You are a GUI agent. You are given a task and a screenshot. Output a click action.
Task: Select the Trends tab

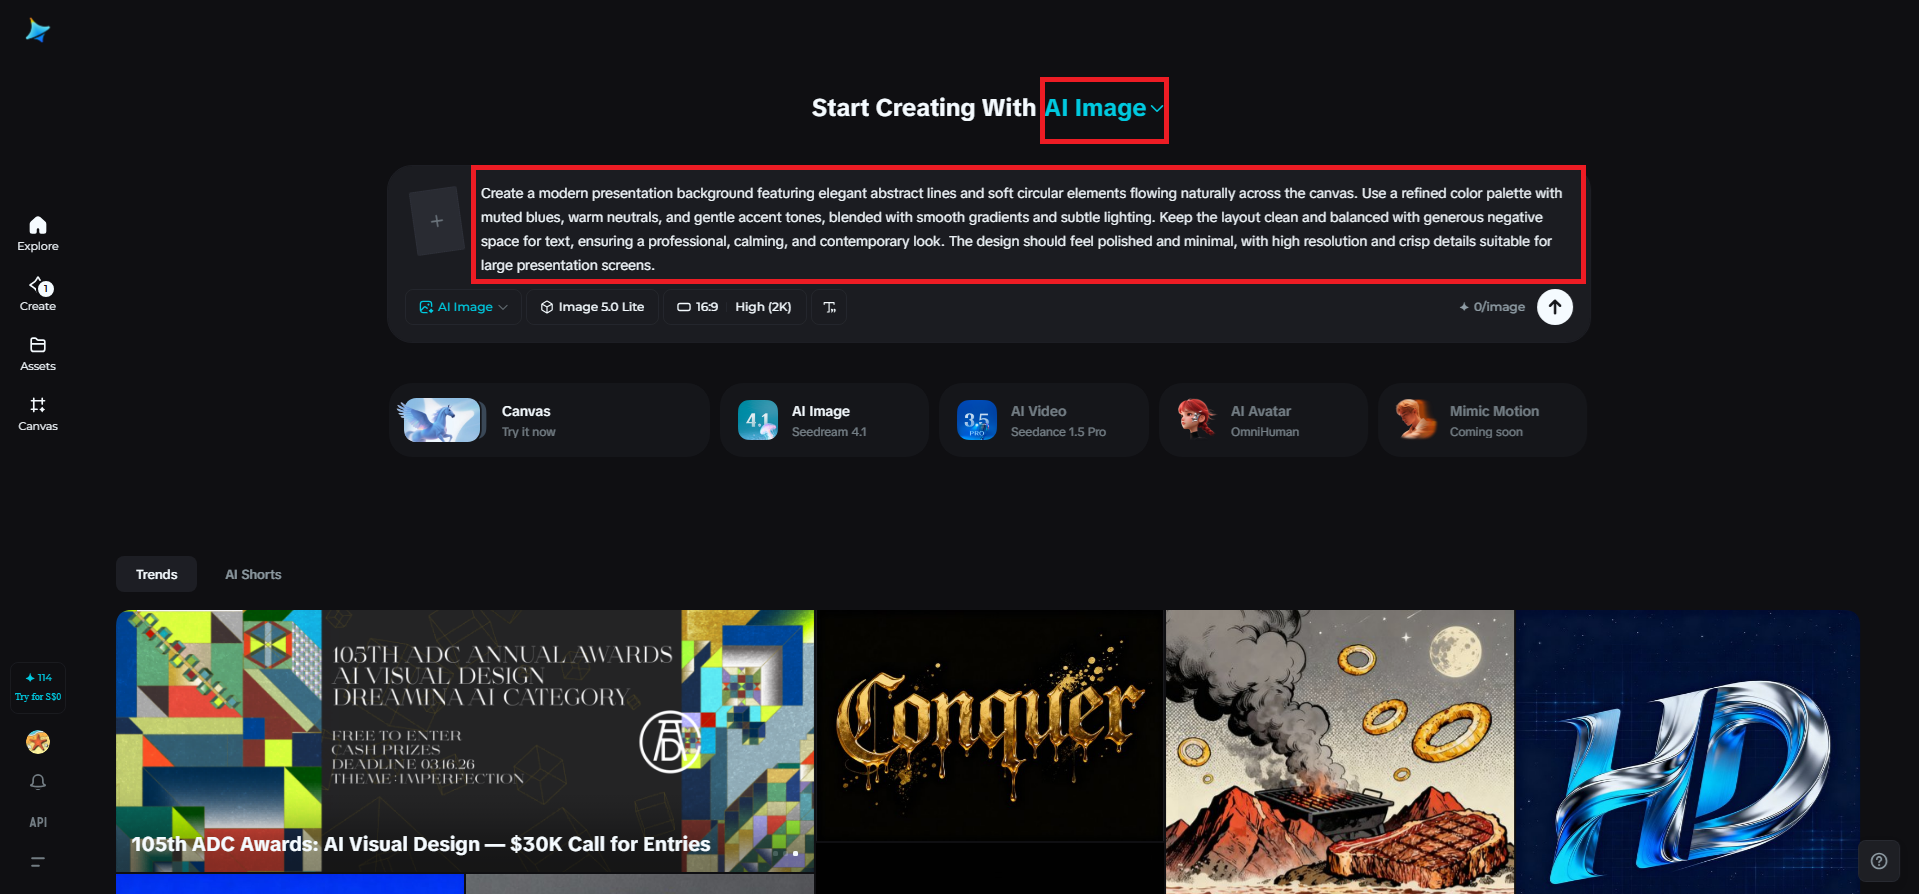tap(157, 574)
